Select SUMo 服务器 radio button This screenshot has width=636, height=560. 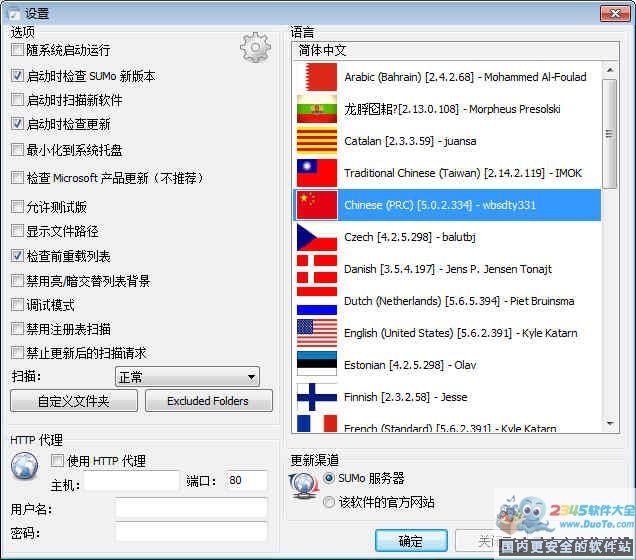(329, 478)
